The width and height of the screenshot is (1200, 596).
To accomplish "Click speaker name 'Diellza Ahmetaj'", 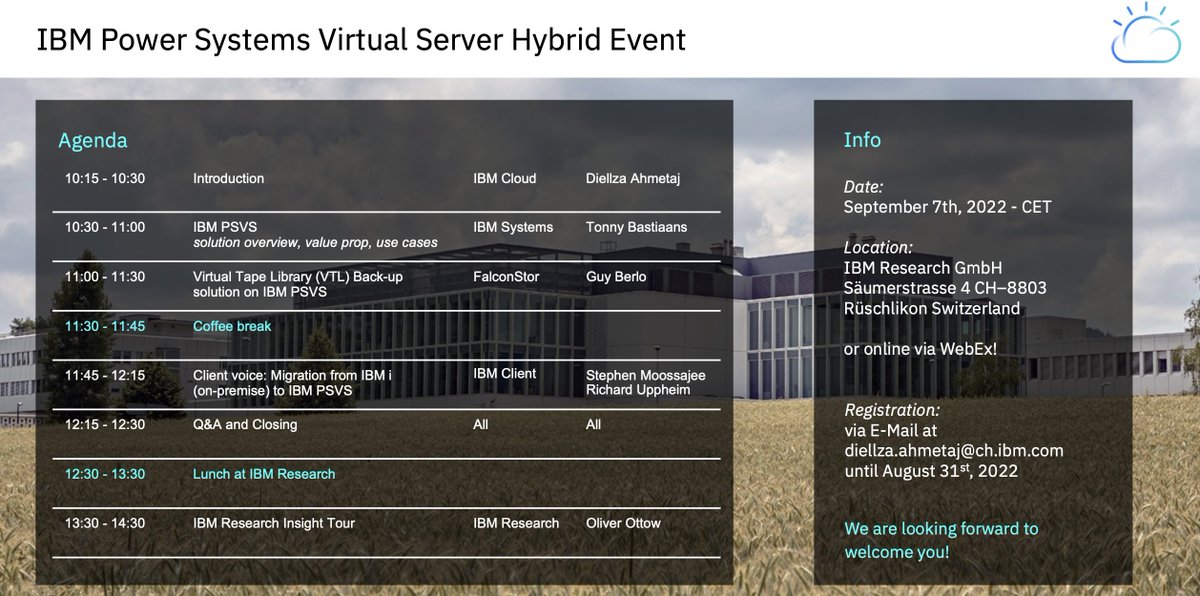I will (635, 178).
